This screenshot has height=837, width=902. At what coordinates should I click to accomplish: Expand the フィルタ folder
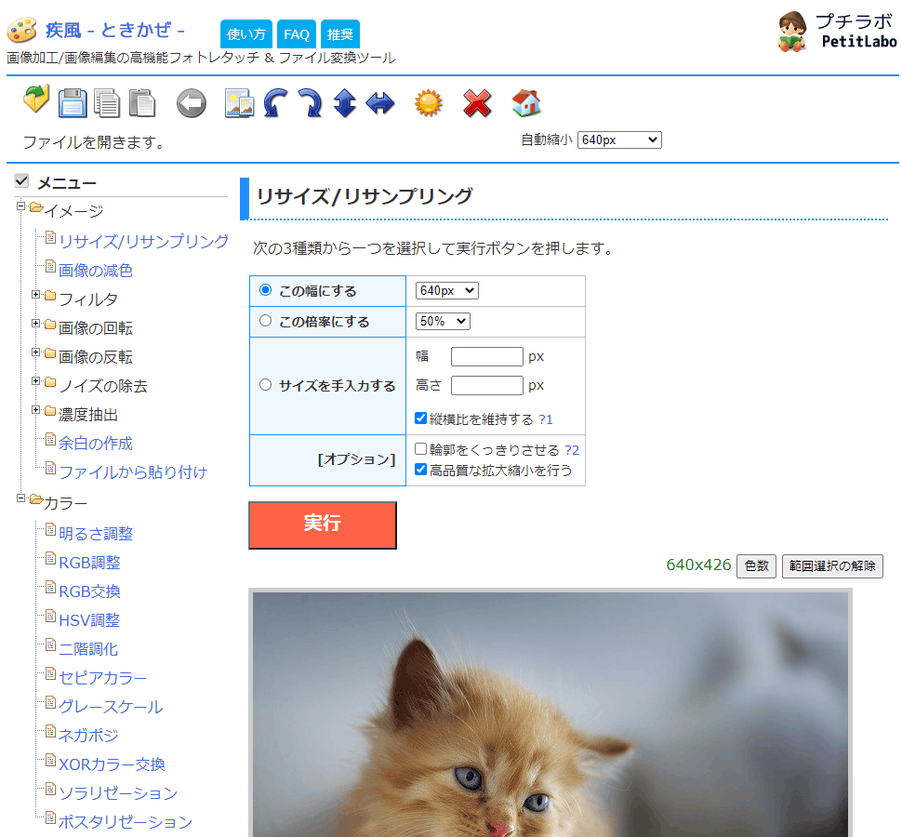click(36, 295)
